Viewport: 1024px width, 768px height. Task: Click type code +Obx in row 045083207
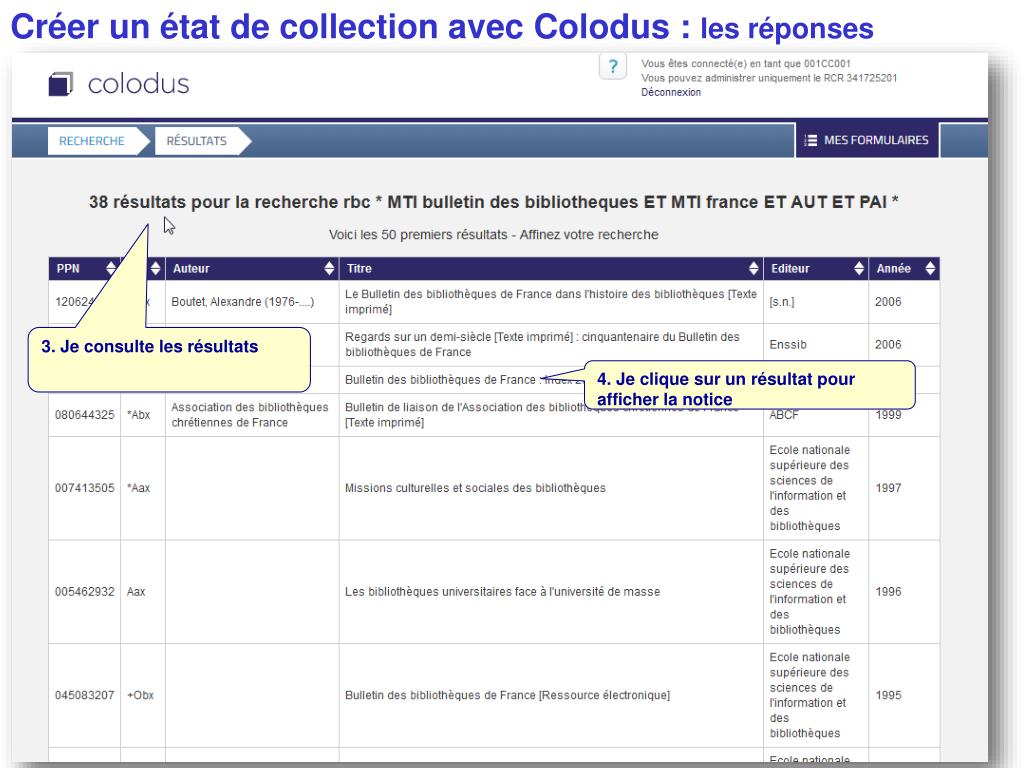[140, 695]
